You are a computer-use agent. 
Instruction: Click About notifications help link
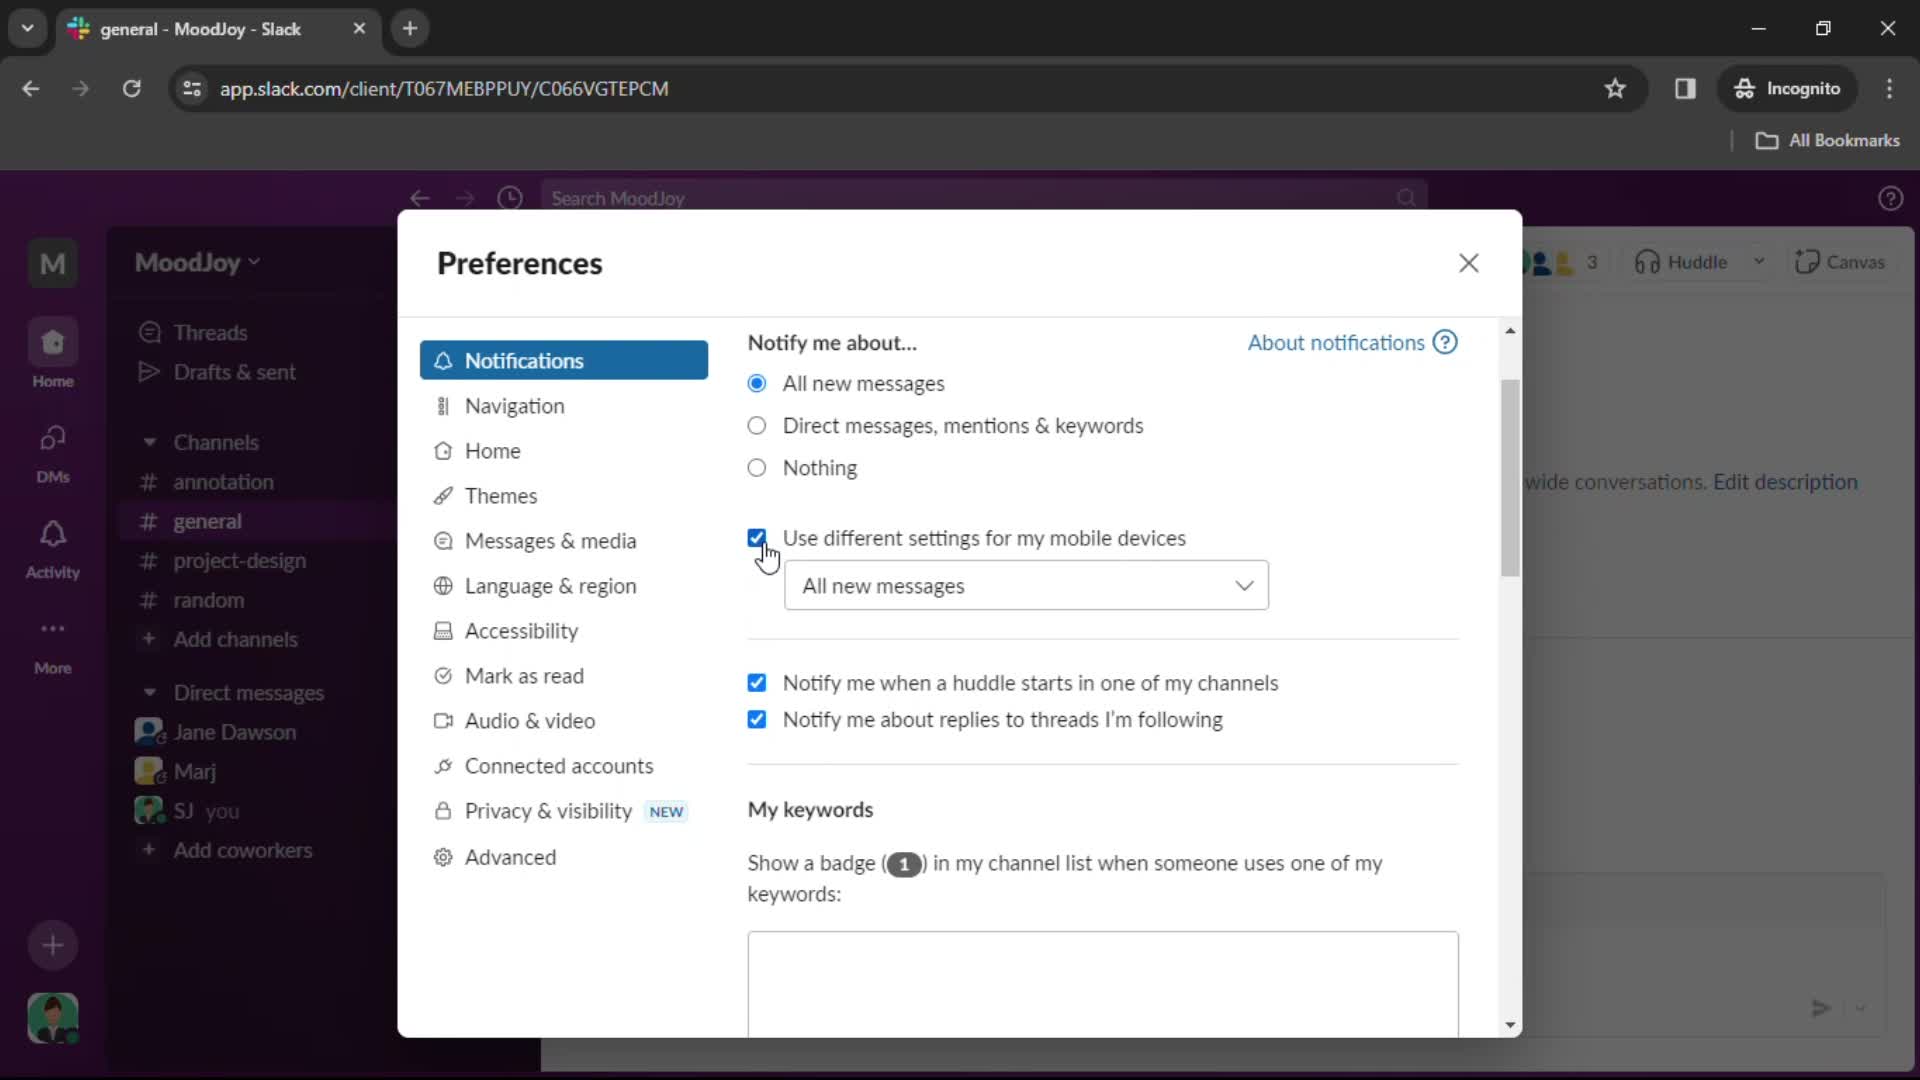tap(1352, 342)
